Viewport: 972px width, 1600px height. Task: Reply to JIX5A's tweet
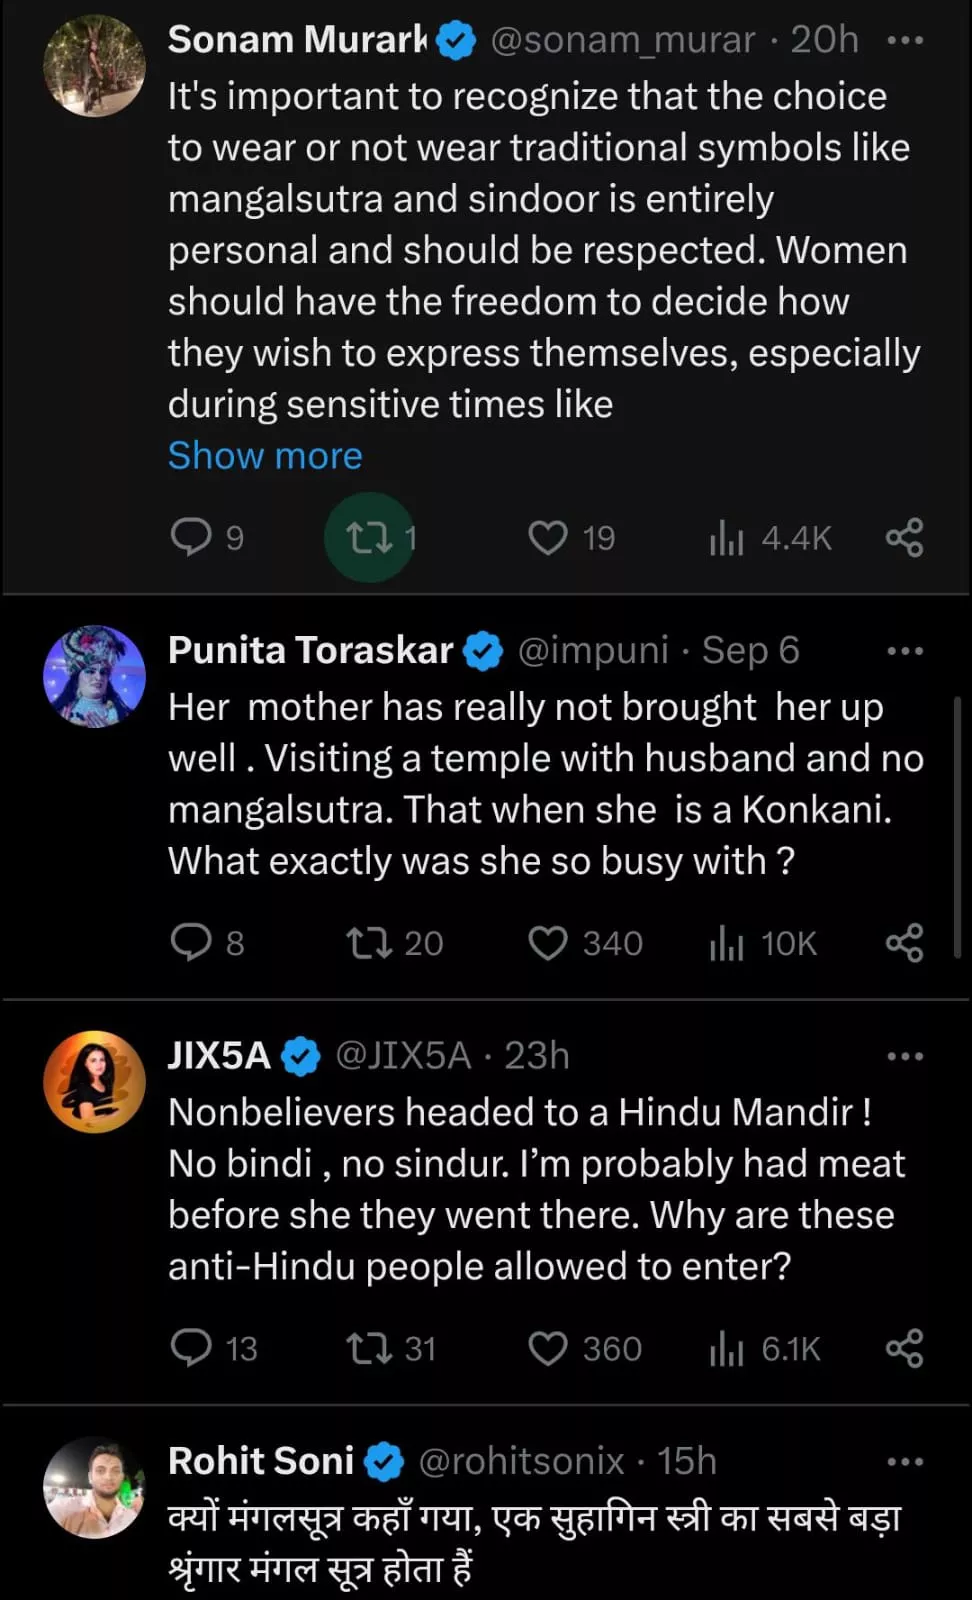coord(191,1347)
